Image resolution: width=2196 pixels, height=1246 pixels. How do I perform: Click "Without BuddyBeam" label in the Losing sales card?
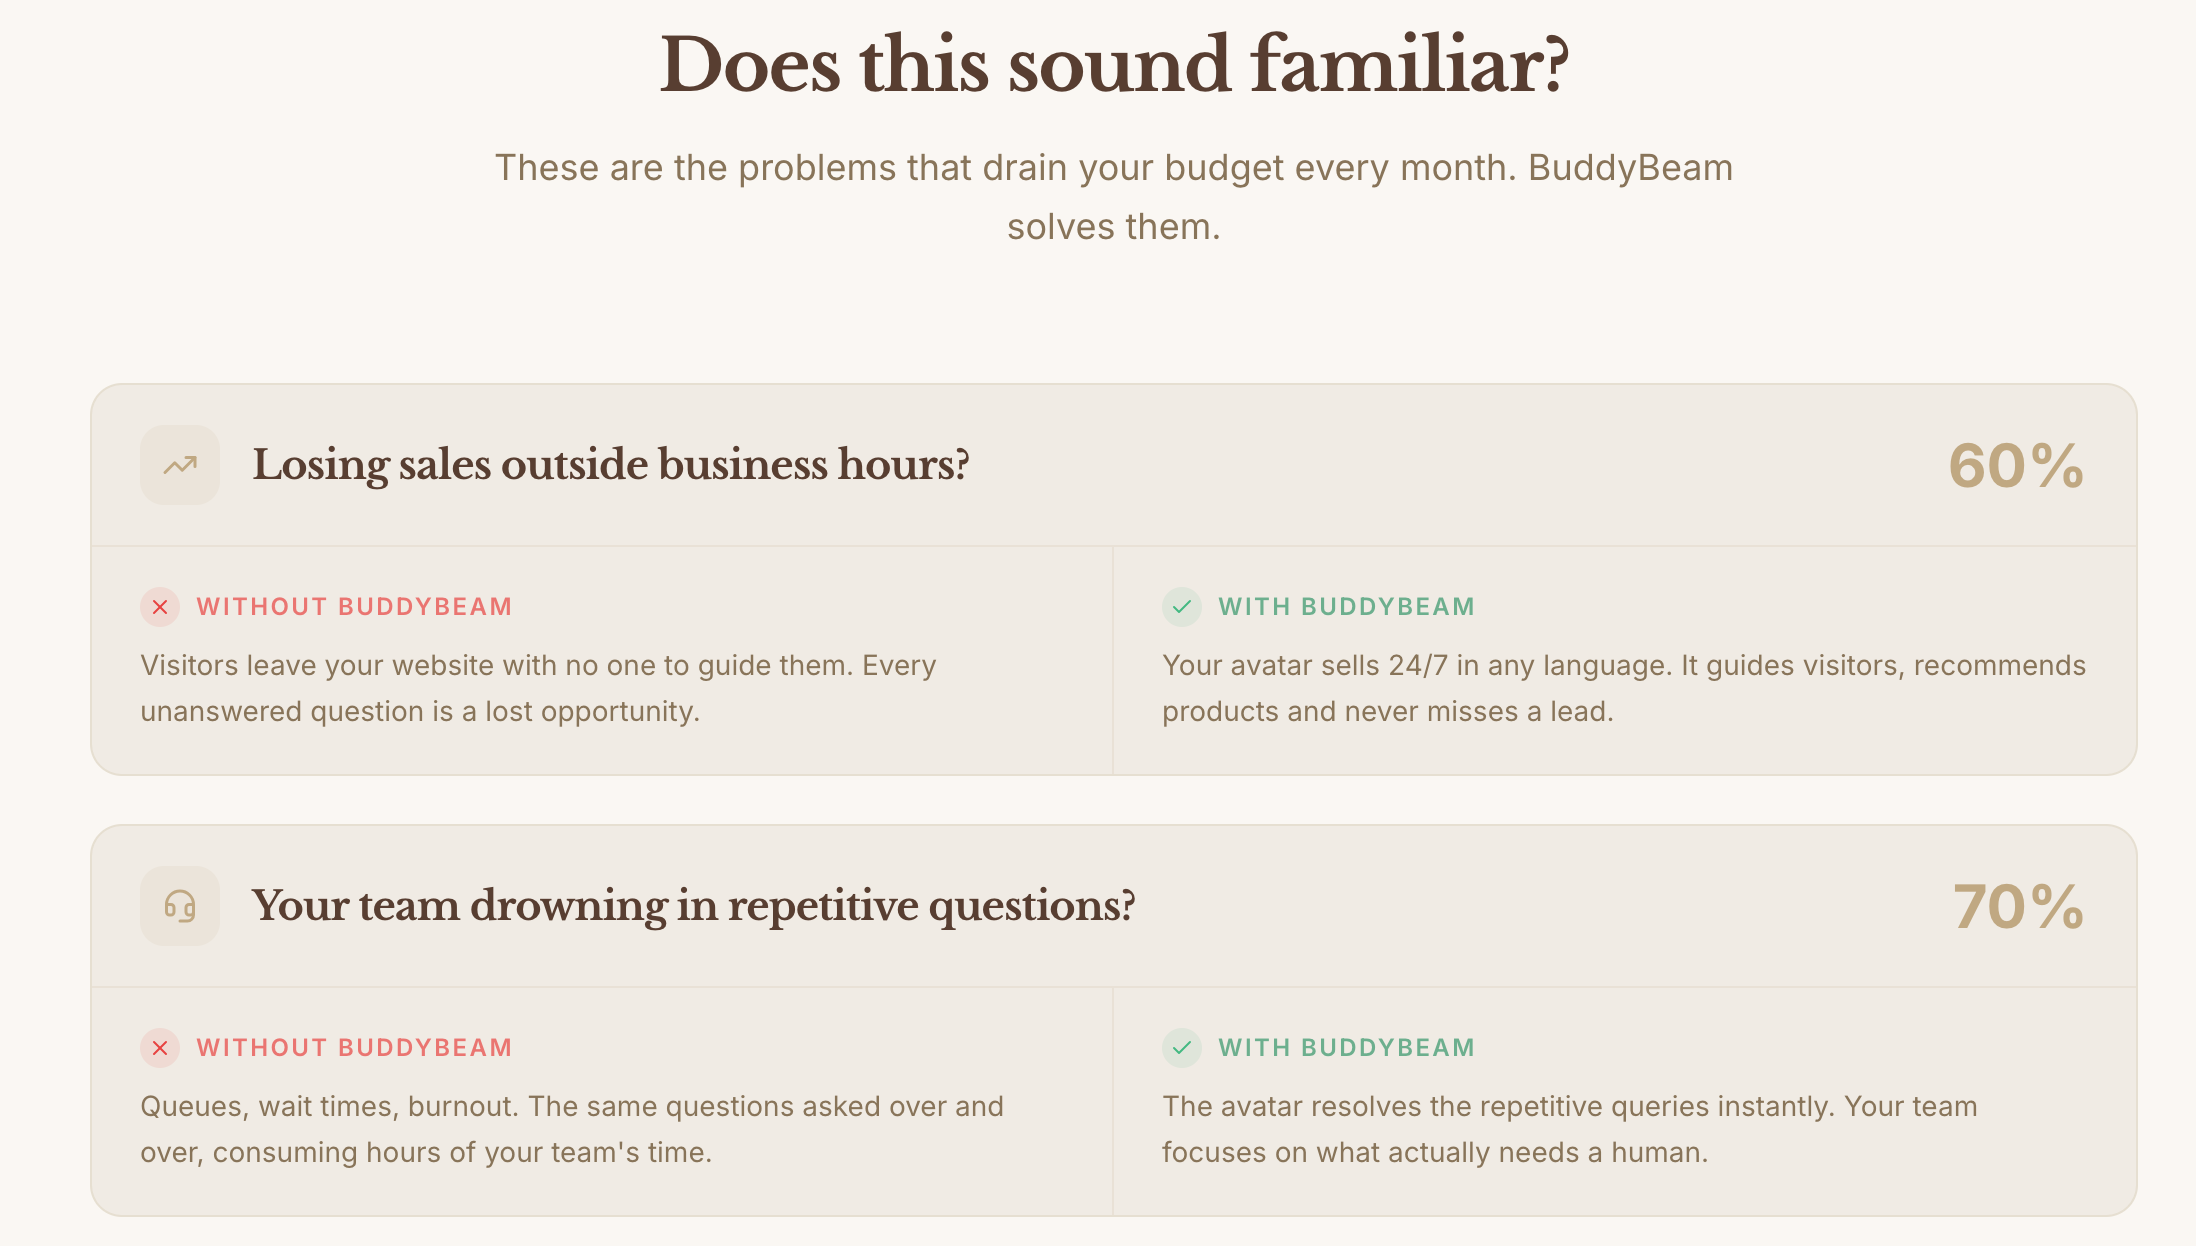pyautogui.click(x=354, y=607)
